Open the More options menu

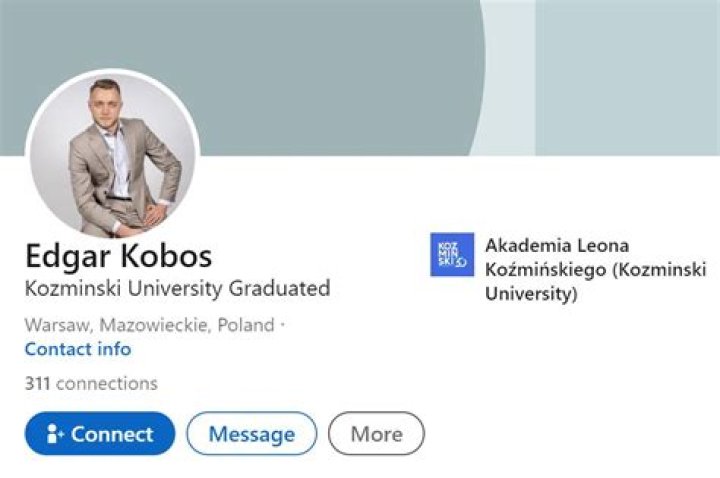tap(376, 434)
